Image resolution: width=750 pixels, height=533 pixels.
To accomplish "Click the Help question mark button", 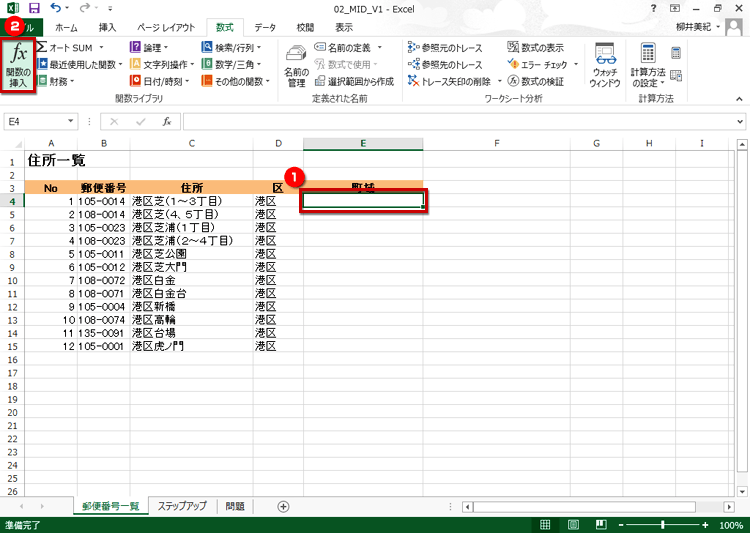I will tap(653, 8).
